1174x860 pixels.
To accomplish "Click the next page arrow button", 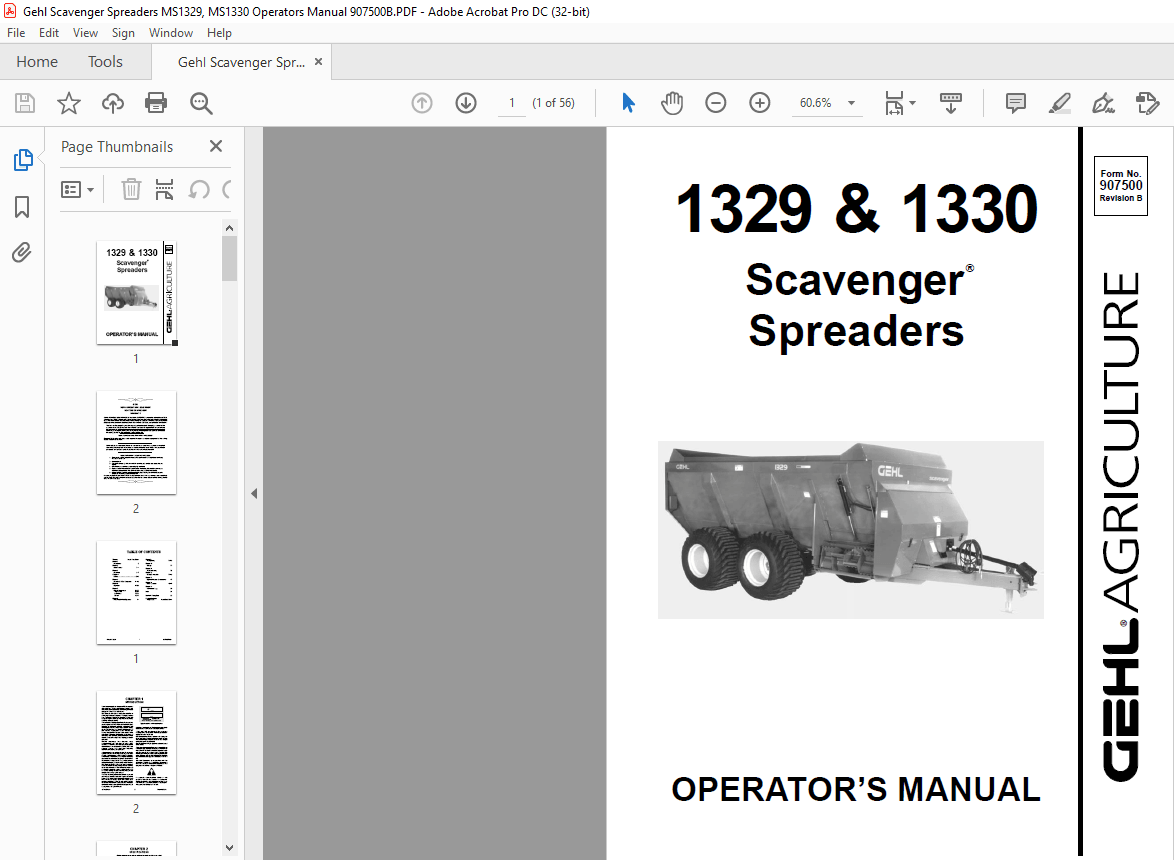I will pos(465,102).
